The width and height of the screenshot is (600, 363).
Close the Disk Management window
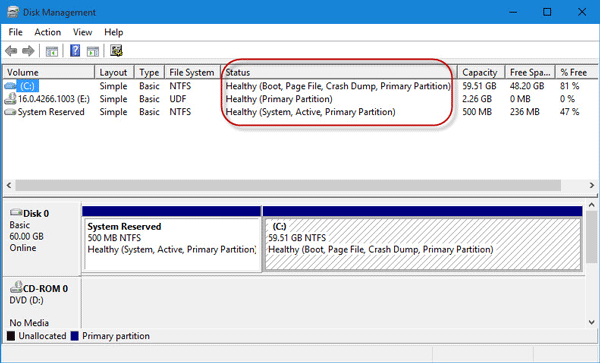tap(582, 12)
